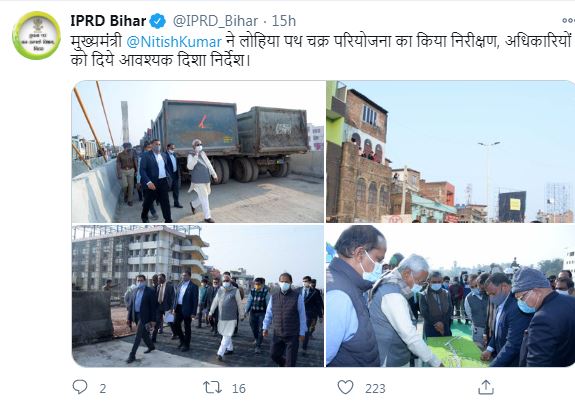
Task: View the photo of old brick building
Action: point(450,151)
